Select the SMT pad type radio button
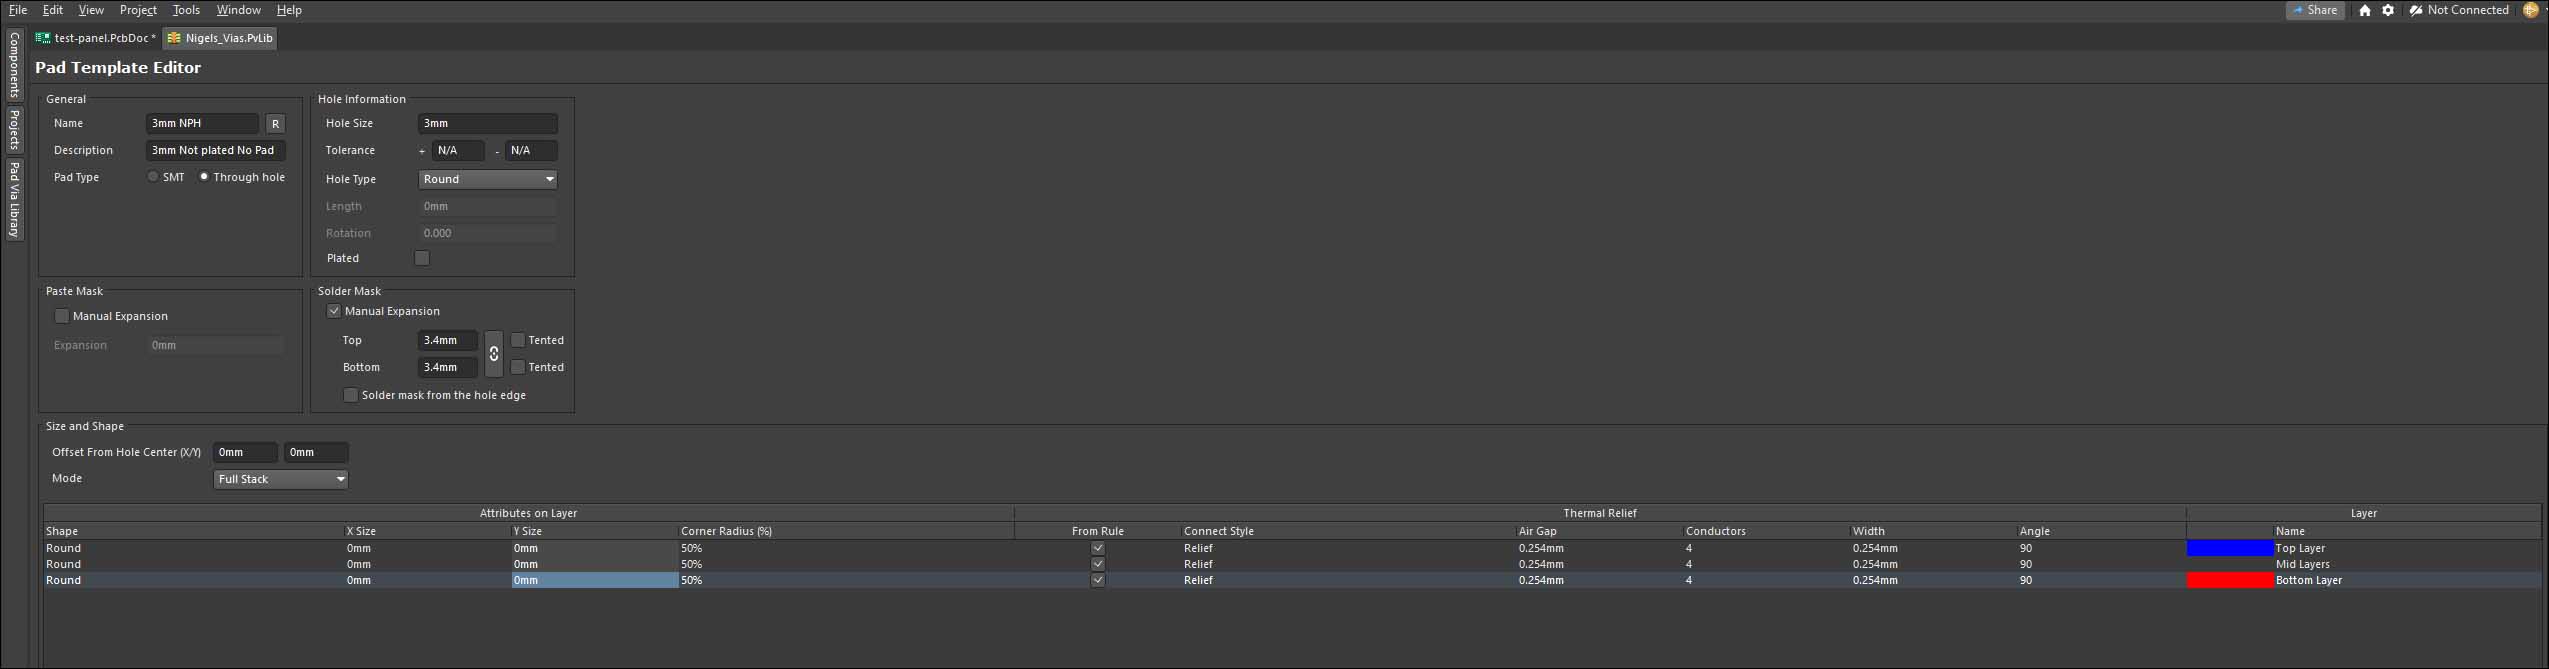2549x669 pixels. coord(153,177)
